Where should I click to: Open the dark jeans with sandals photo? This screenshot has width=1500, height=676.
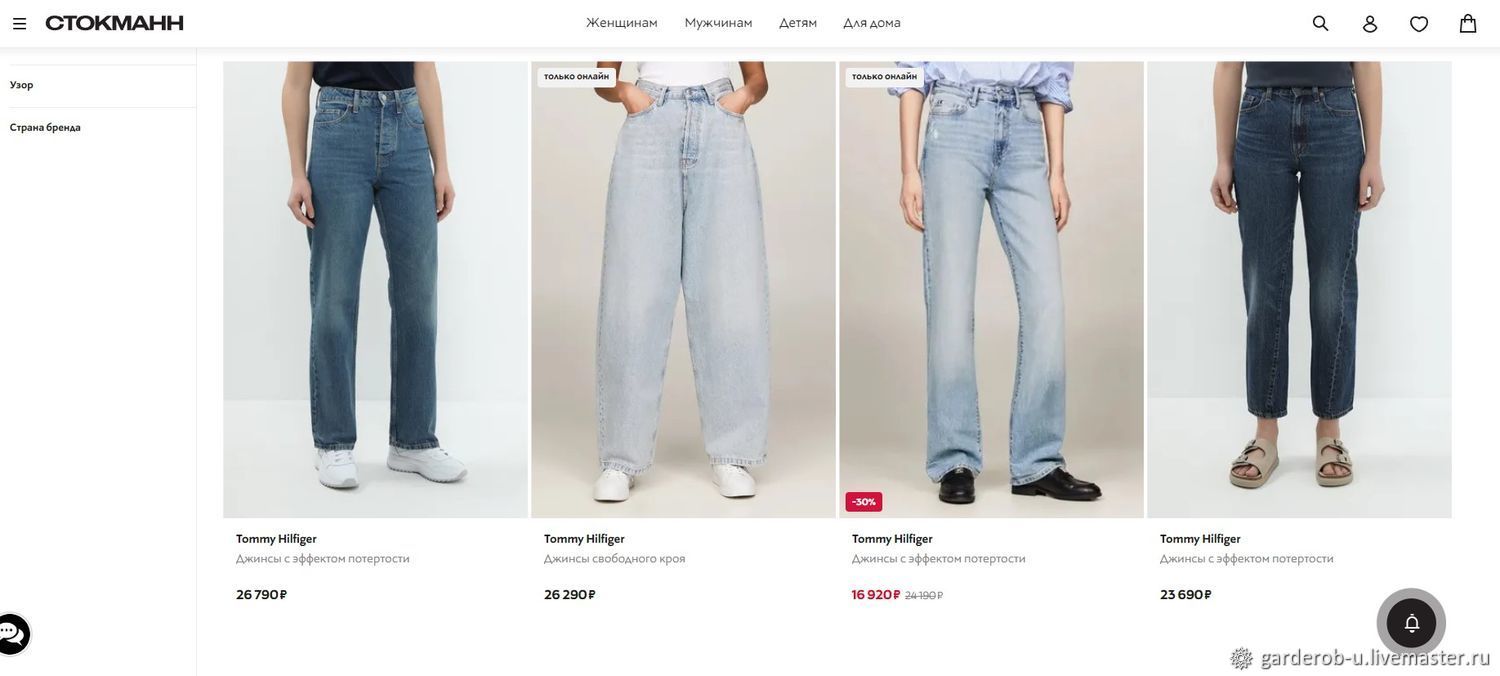[x=1299, y=290]
